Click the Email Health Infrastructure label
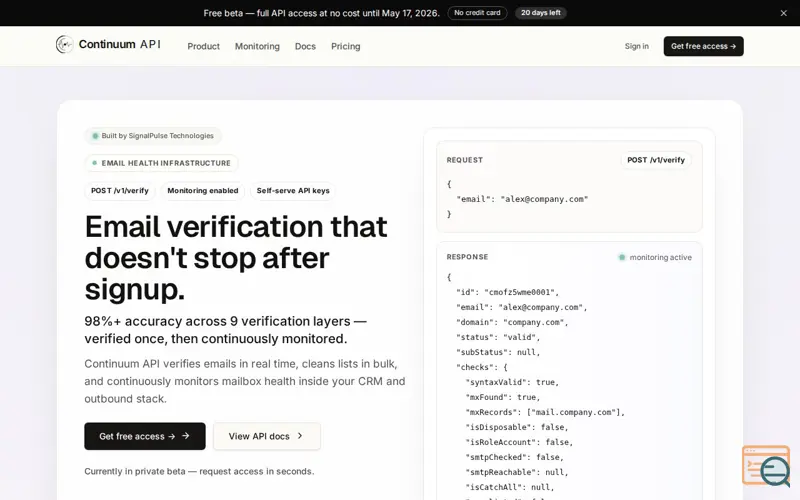 pyautogui.click(x=161, y=163)
